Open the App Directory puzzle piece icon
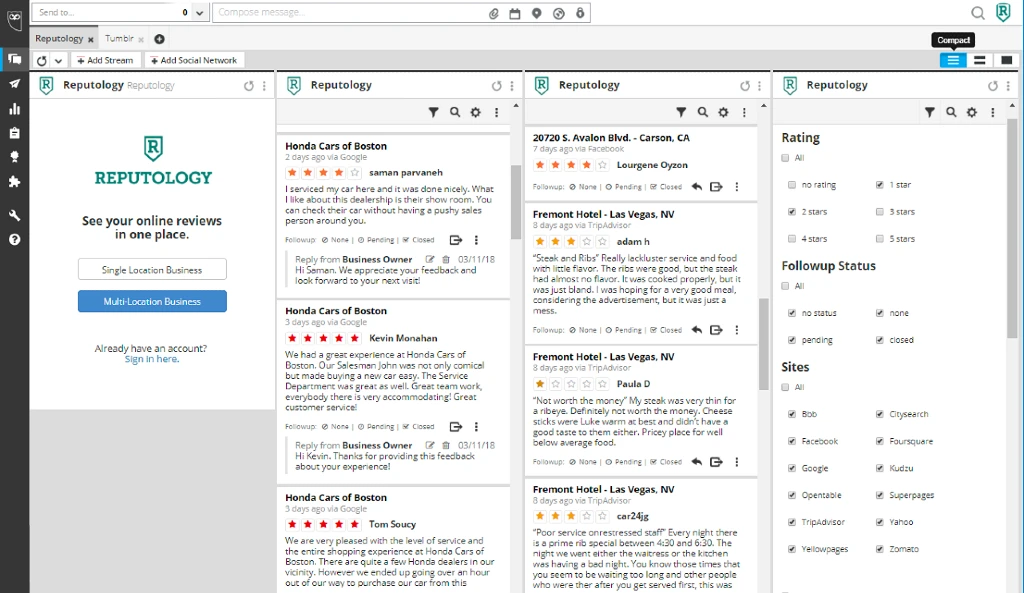Viewport: 1024px width, 593px height. pyautogui.click(x=14, y=182)
